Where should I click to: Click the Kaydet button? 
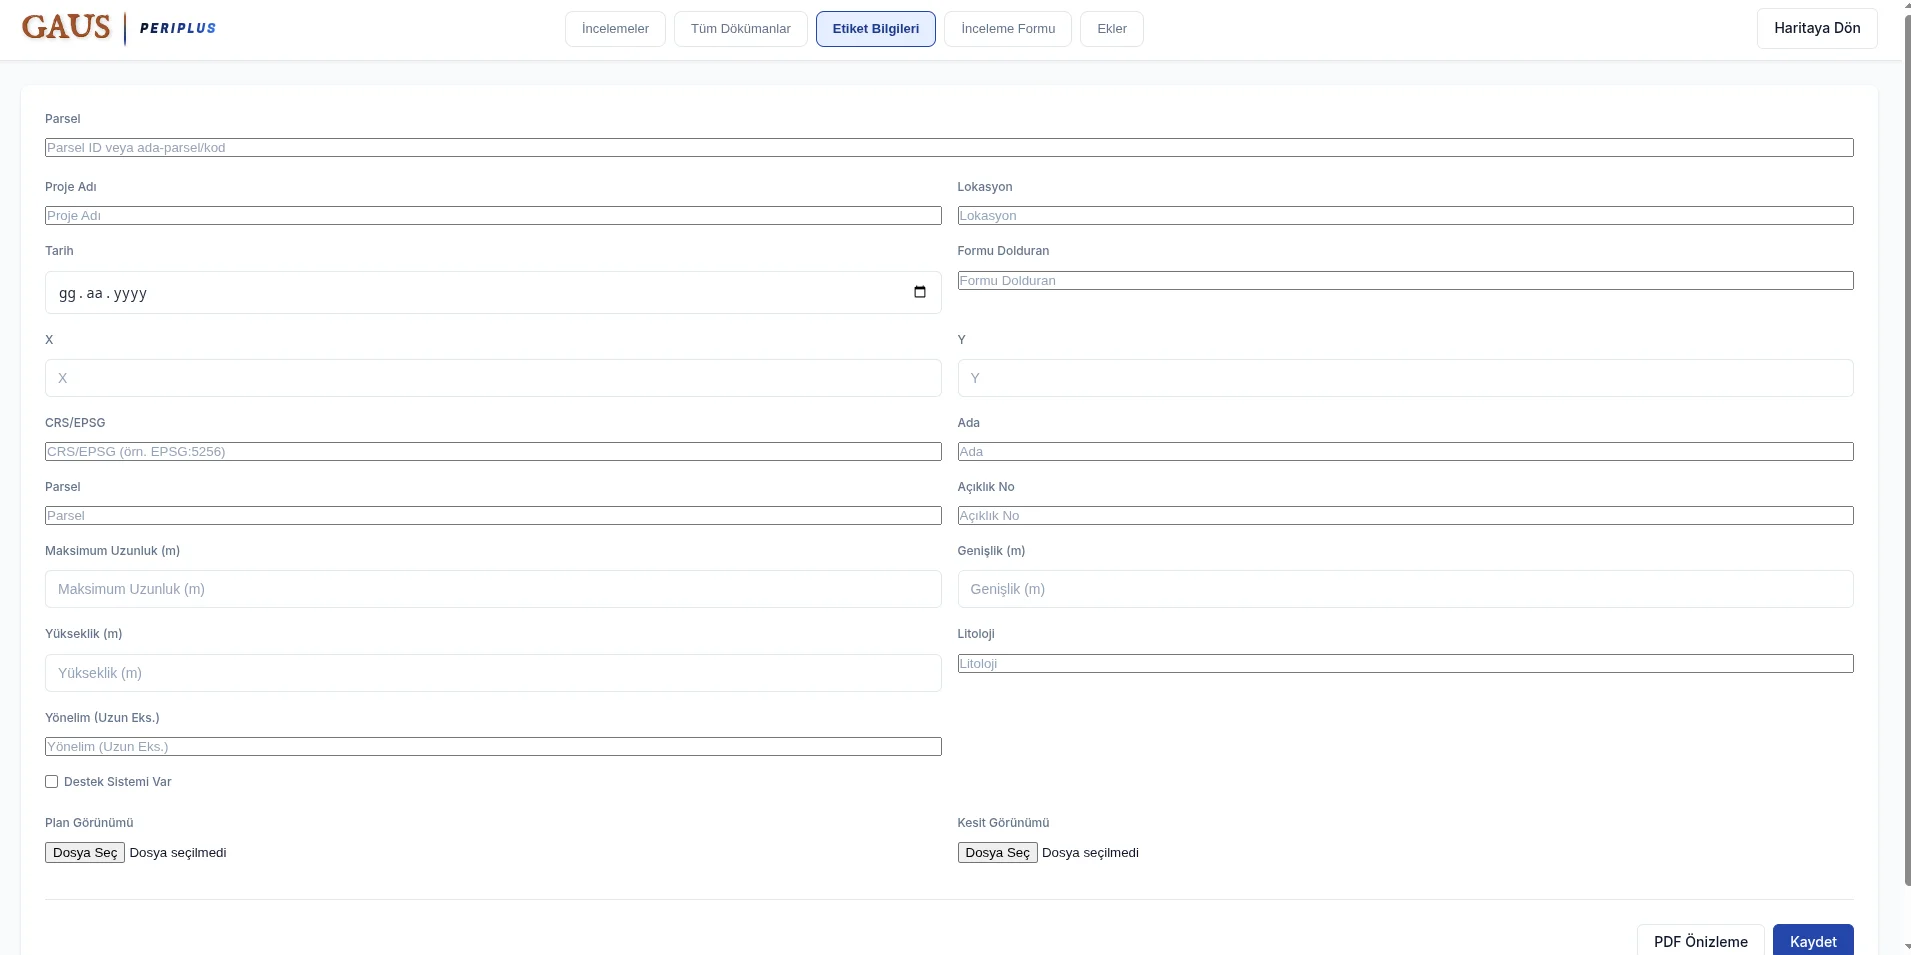point(1812,940)
